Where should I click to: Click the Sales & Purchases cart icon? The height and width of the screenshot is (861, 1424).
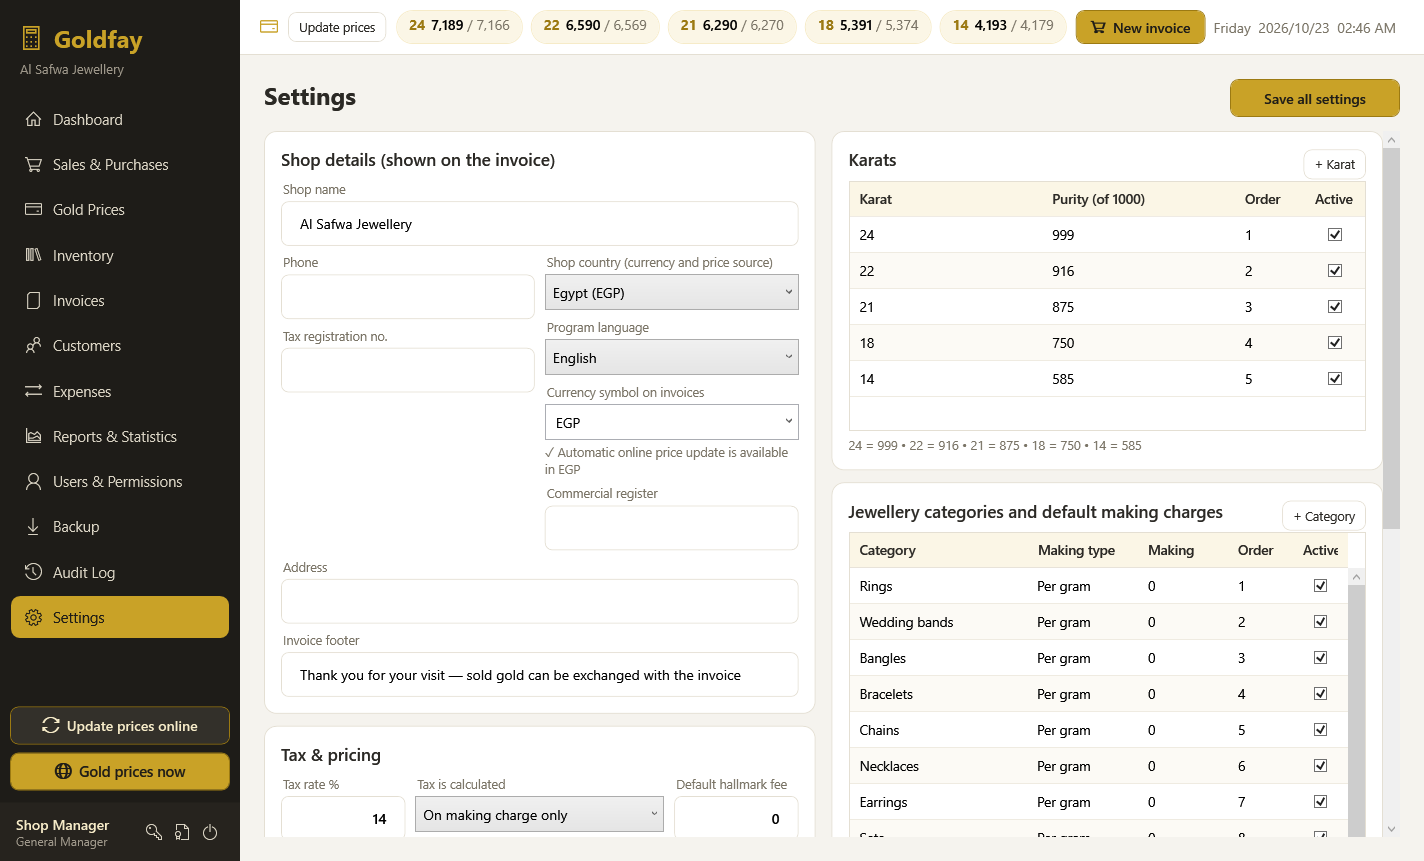pyautogui.click(x=34, y=165)
